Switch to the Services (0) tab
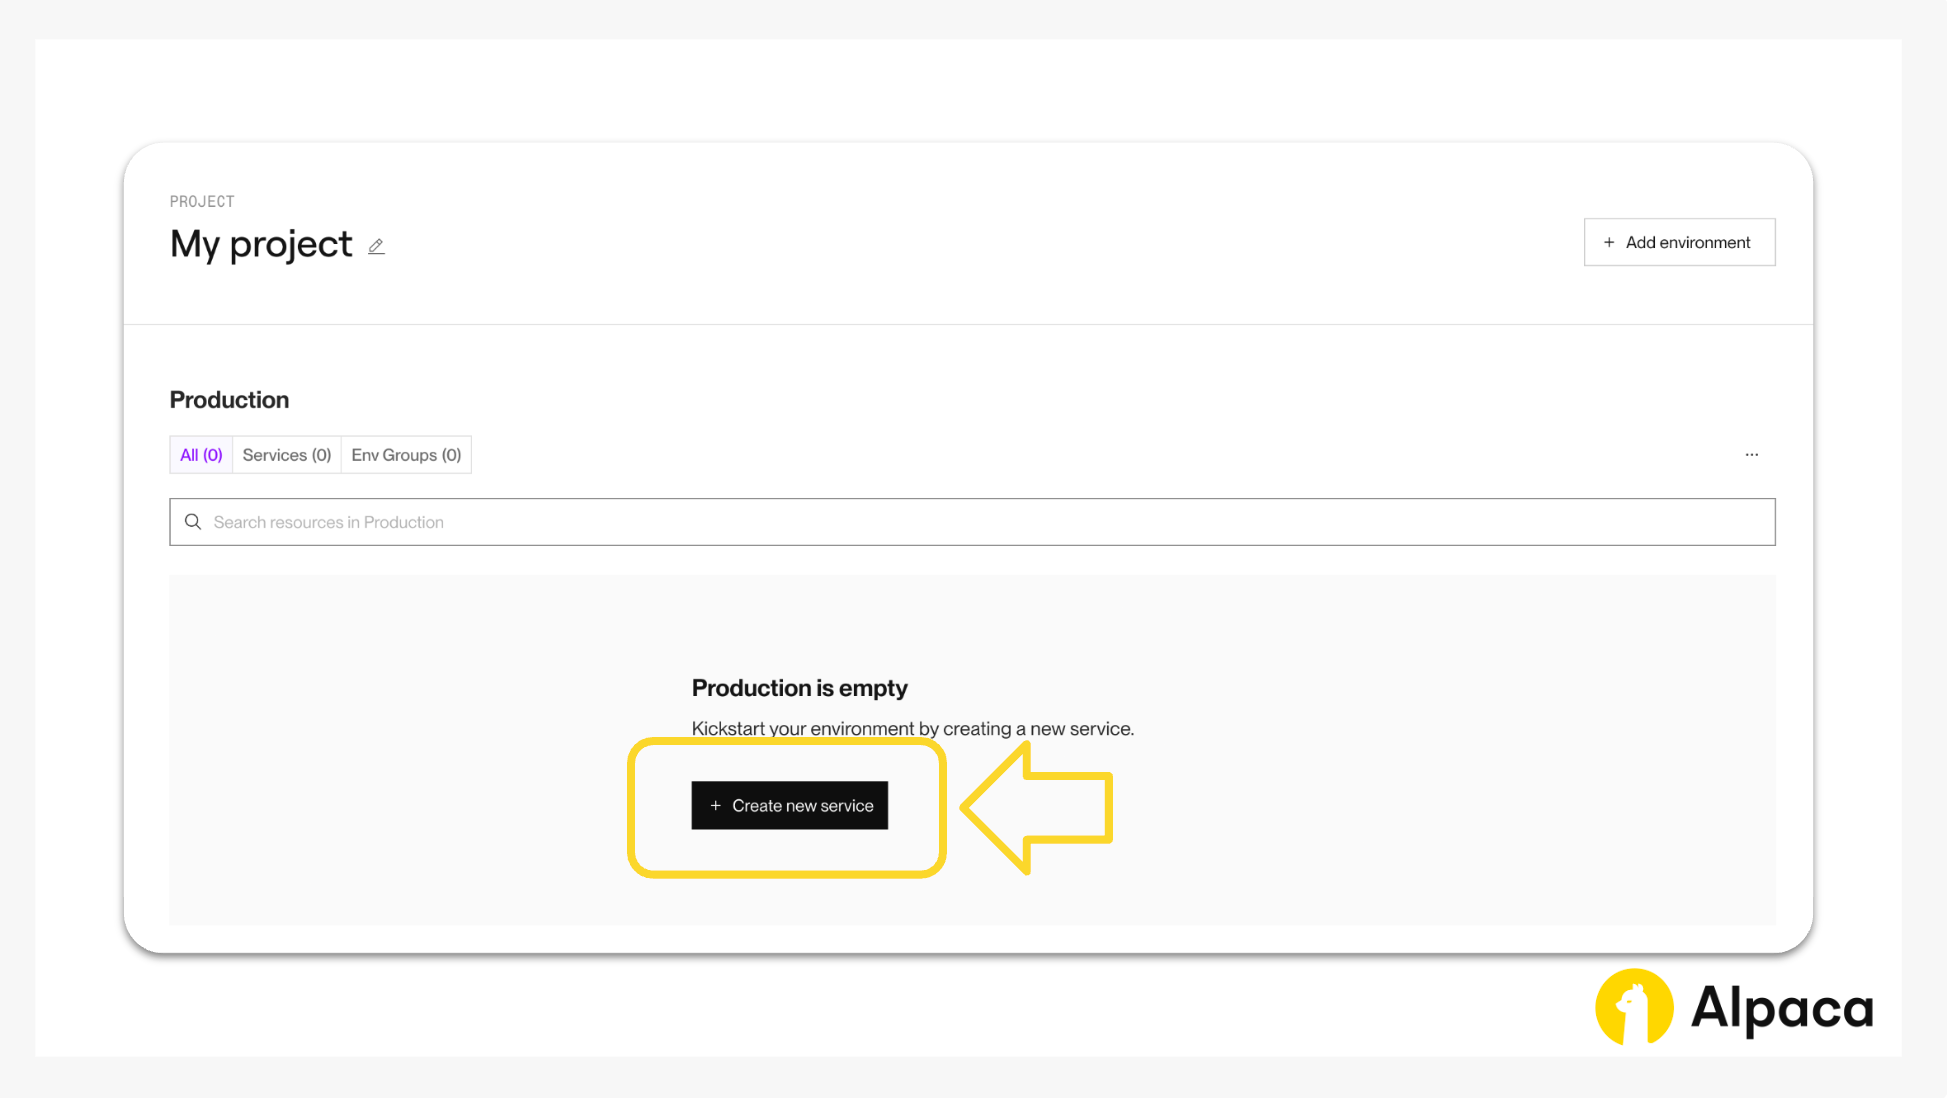This screenshot has height=1098, width=1947. tap(287, 455)
